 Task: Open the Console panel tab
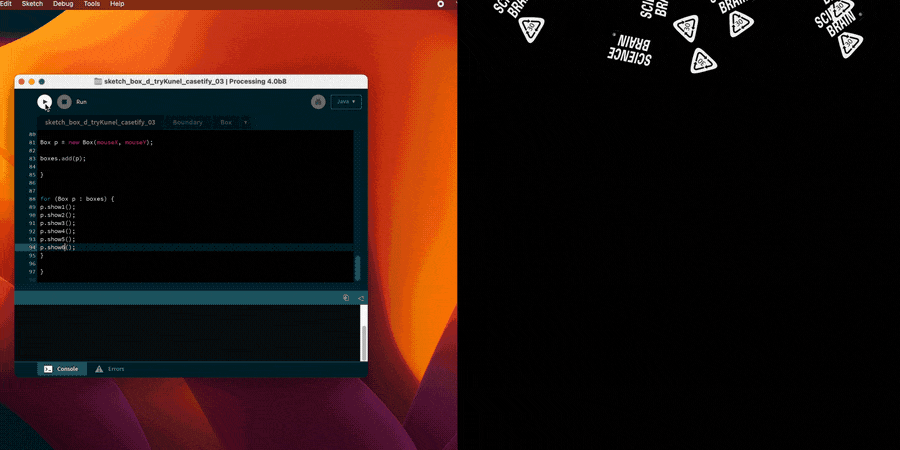pos(62,369)
